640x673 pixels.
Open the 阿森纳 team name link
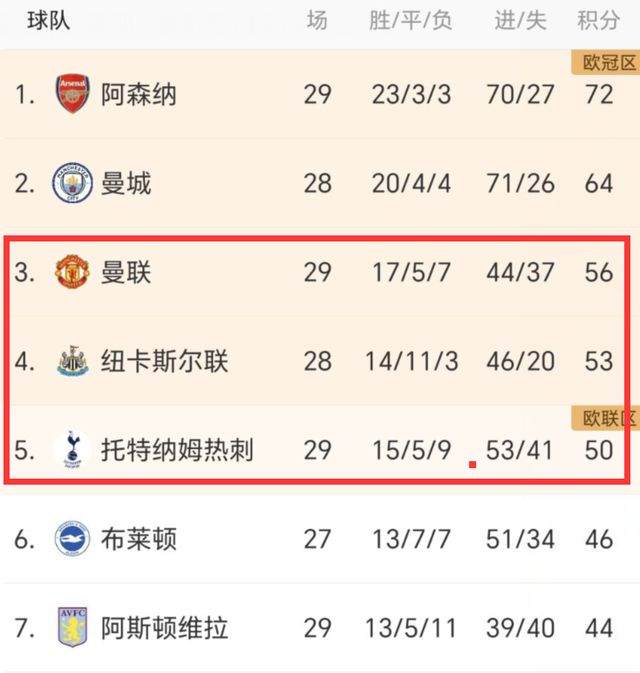(139, 95)
